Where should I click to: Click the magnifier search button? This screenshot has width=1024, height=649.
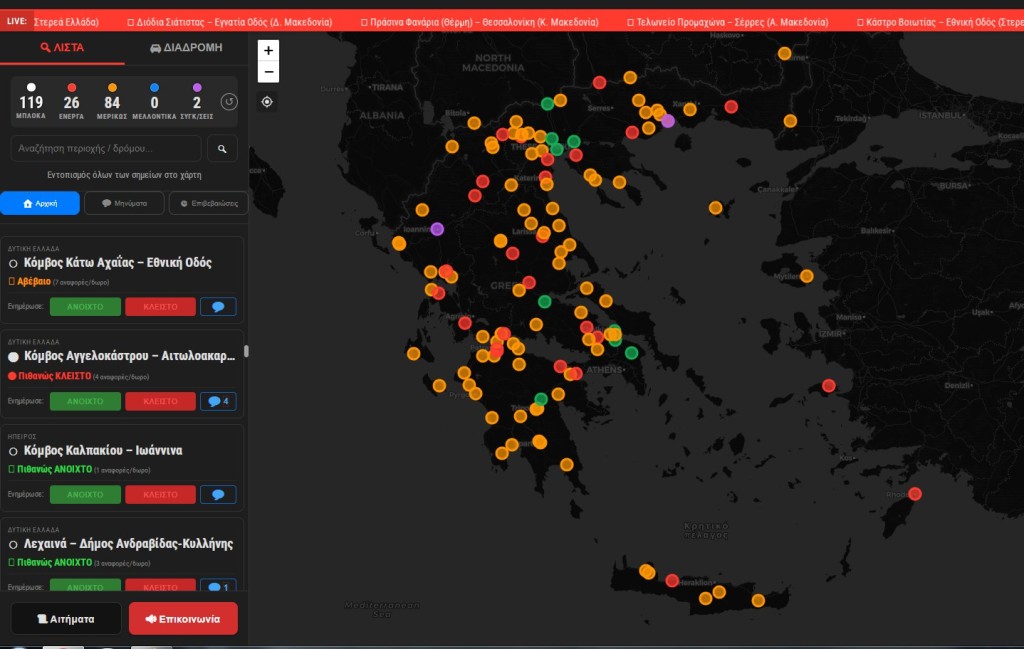click(x=222, y=149)
